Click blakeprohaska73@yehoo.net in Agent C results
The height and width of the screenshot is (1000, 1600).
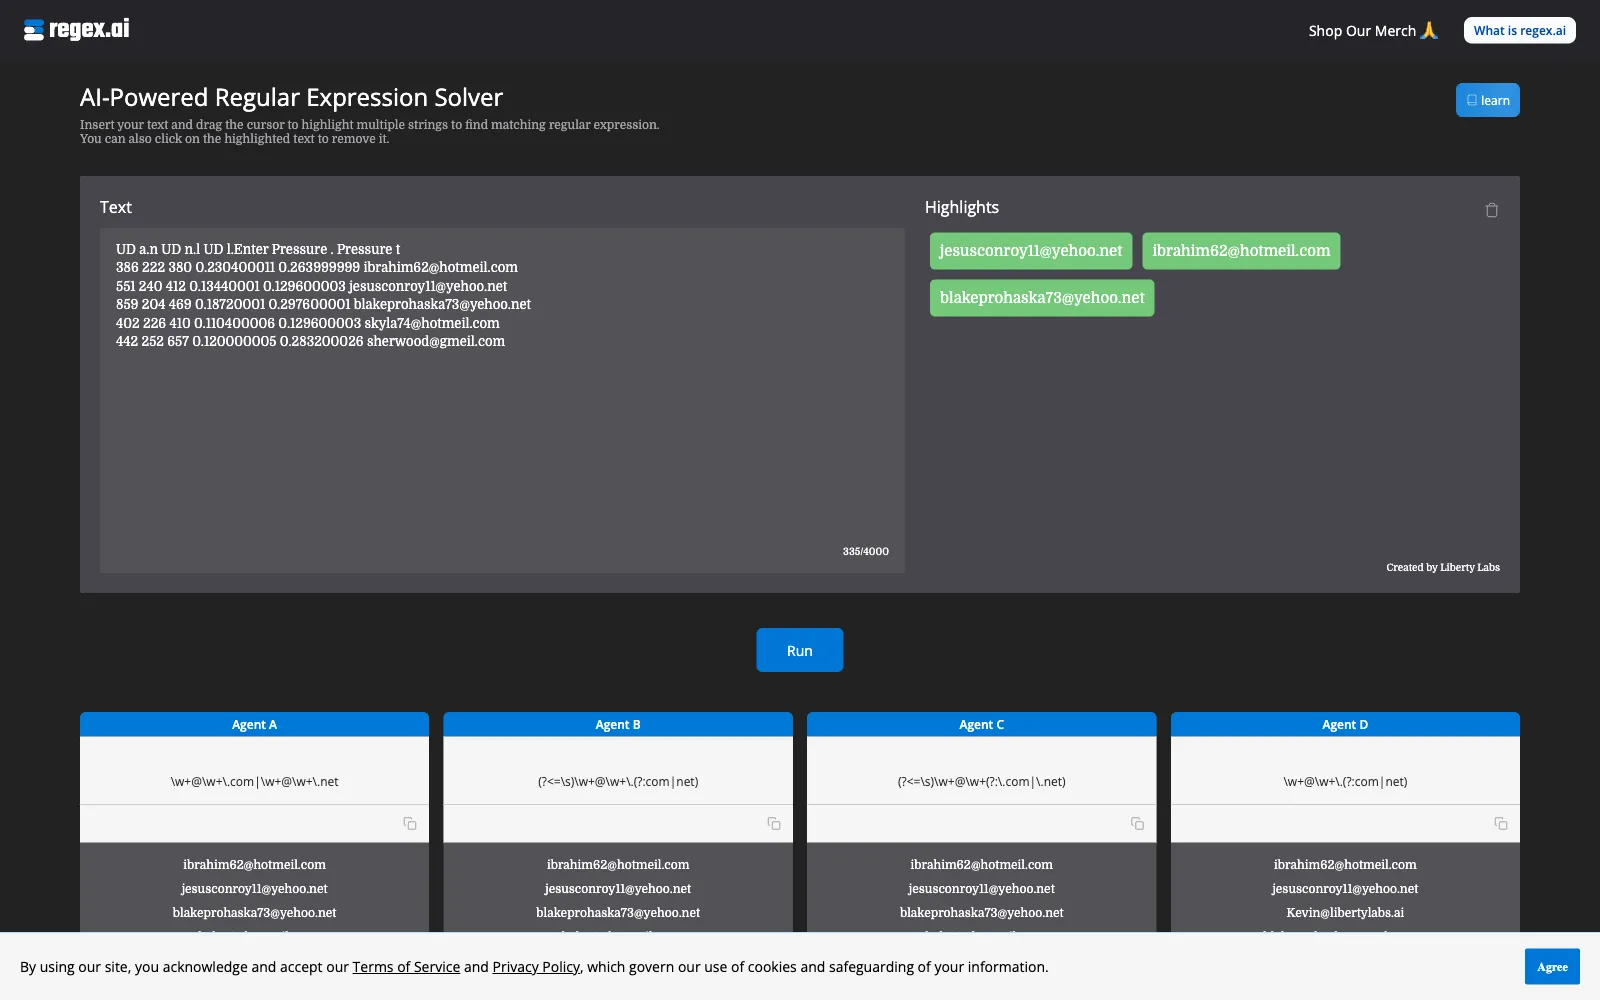tap(981, 913)
